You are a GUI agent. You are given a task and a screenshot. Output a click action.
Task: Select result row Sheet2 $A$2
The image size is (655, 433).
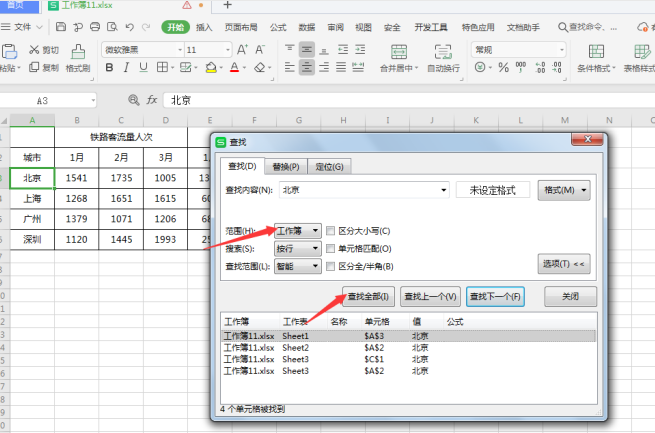pos(409,347)
